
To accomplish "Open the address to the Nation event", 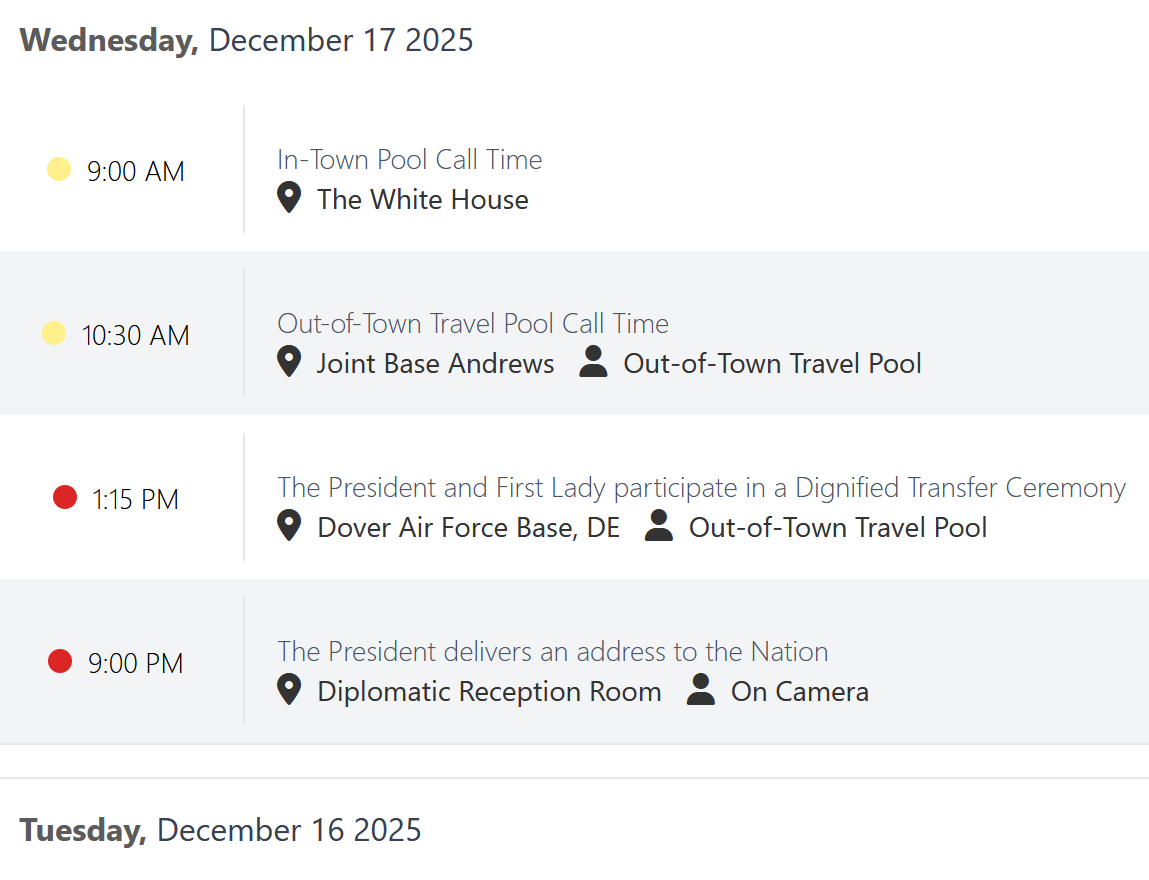I will (552, 652).
